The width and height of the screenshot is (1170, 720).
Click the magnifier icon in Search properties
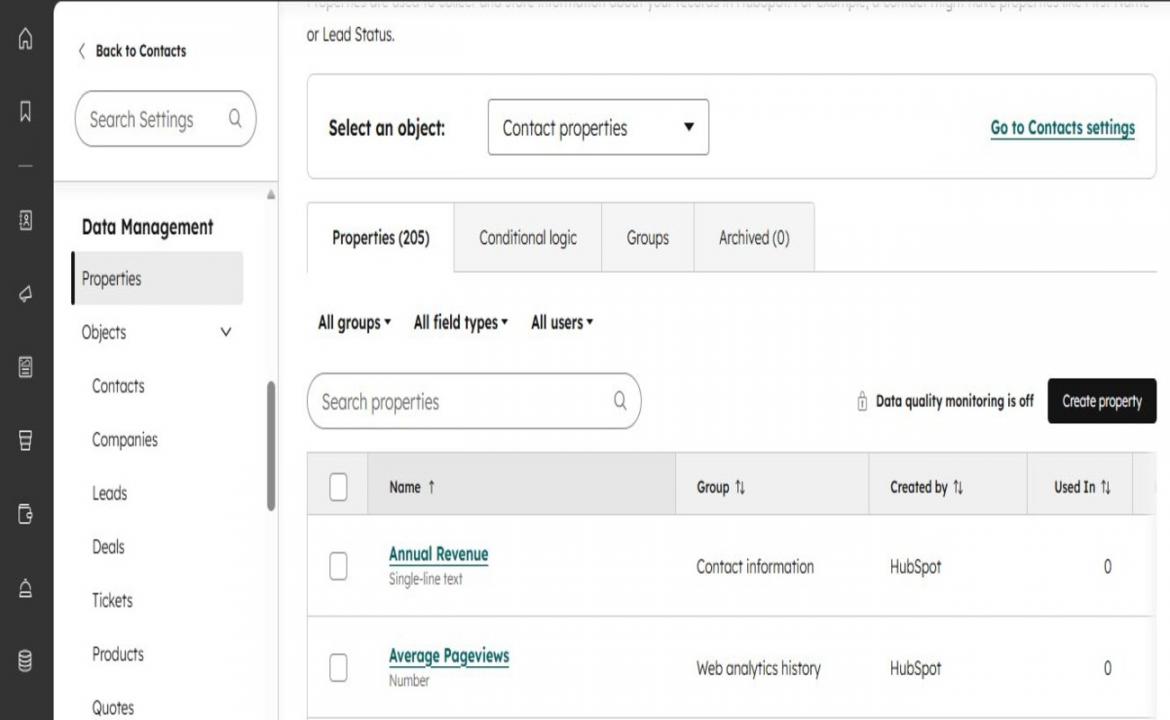620,401
